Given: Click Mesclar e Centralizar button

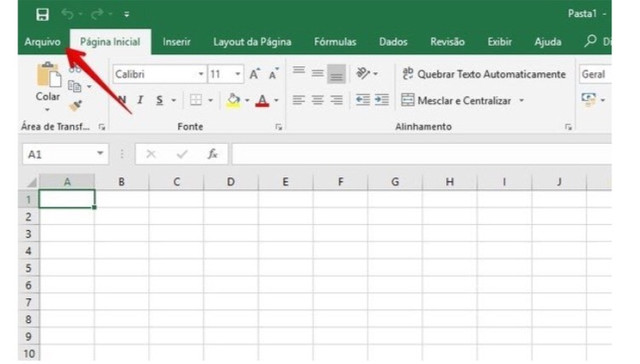Looking at the screenshot, I should 456,100.
